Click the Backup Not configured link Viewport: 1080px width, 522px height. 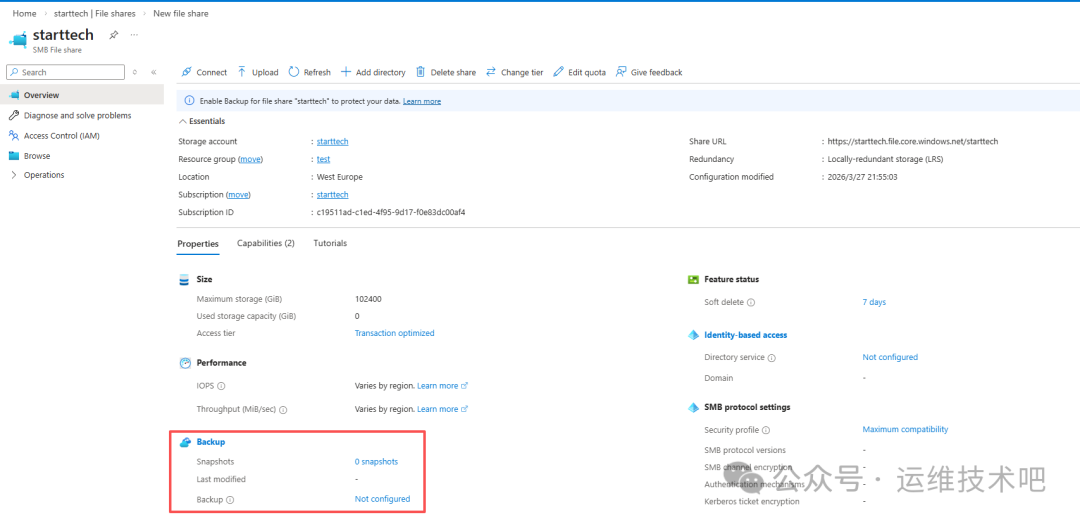[x=382, y=499]
